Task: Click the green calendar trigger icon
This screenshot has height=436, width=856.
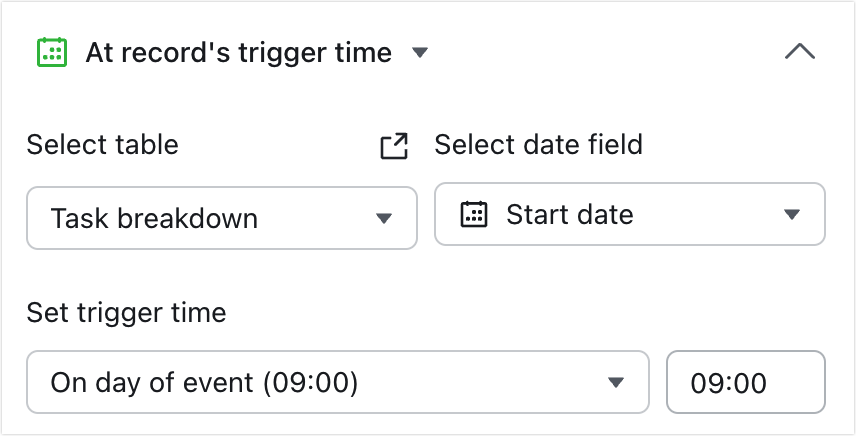Action: 52,52
